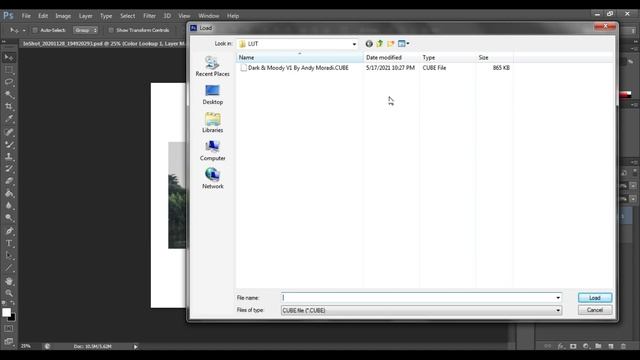Screen dimensions: 640x360
Task: Create new adjustment layer icon
Action: (x=586, y=346)
